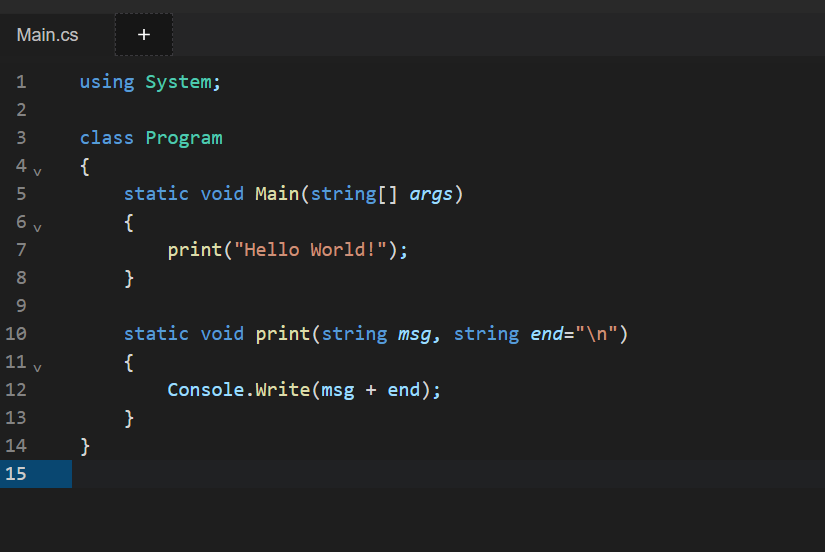Click 'Console' on line 12
825x552 pixels.
click(206, 389)
